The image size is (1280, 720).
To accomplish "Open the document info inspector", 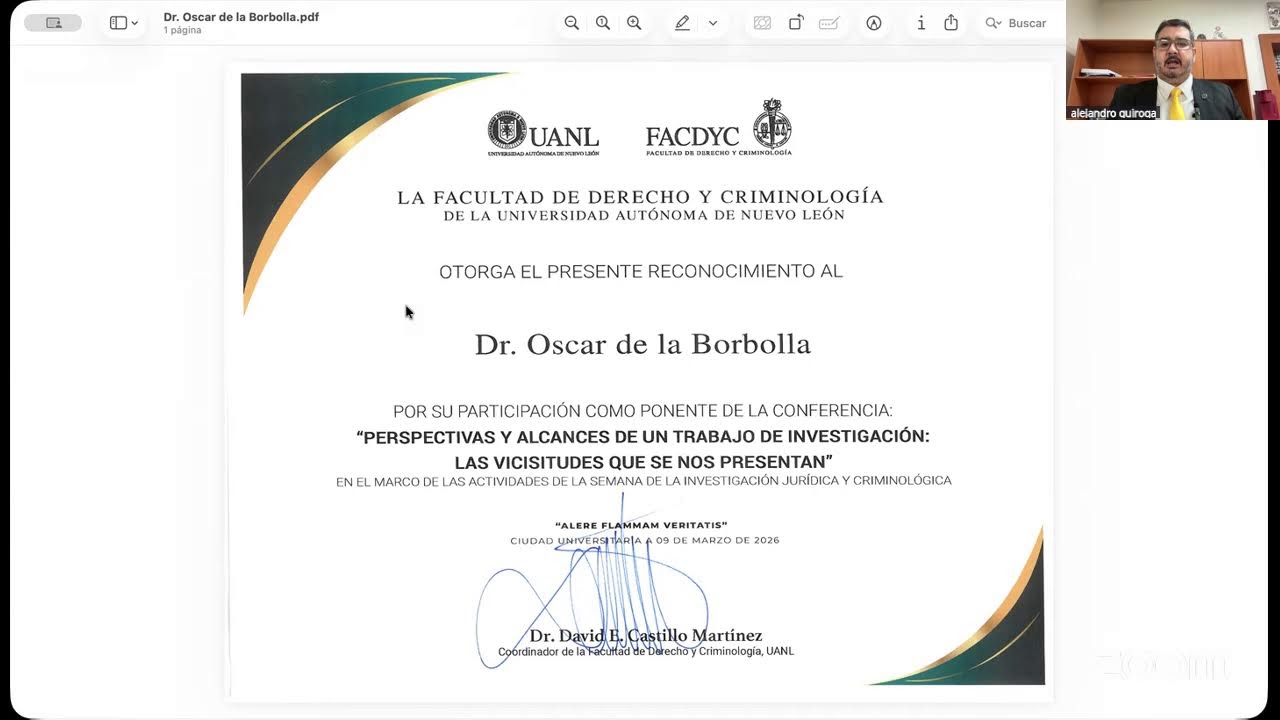I will pyautogui.click(x=921, y=23).
